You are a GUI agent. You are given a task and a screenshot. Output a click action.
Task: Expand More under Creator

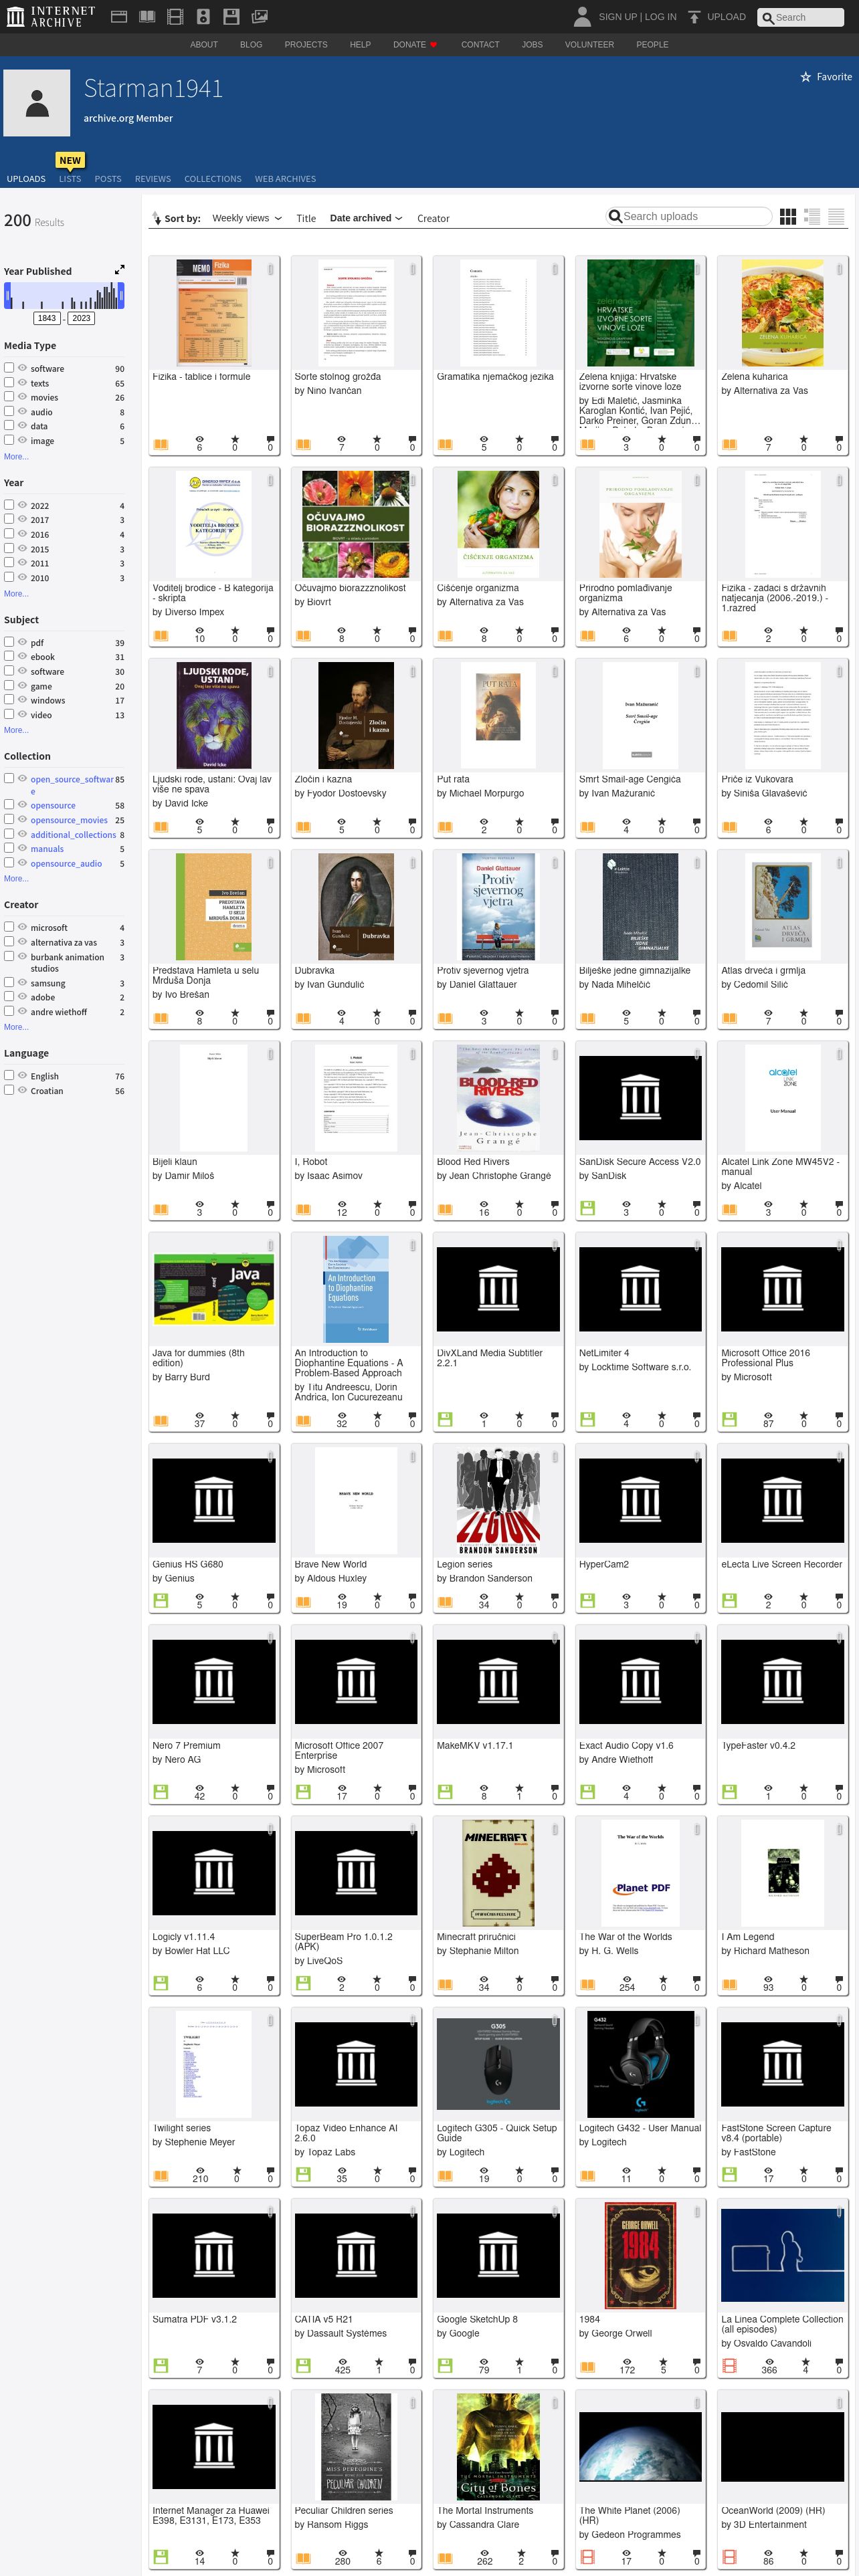point(16,1027)
